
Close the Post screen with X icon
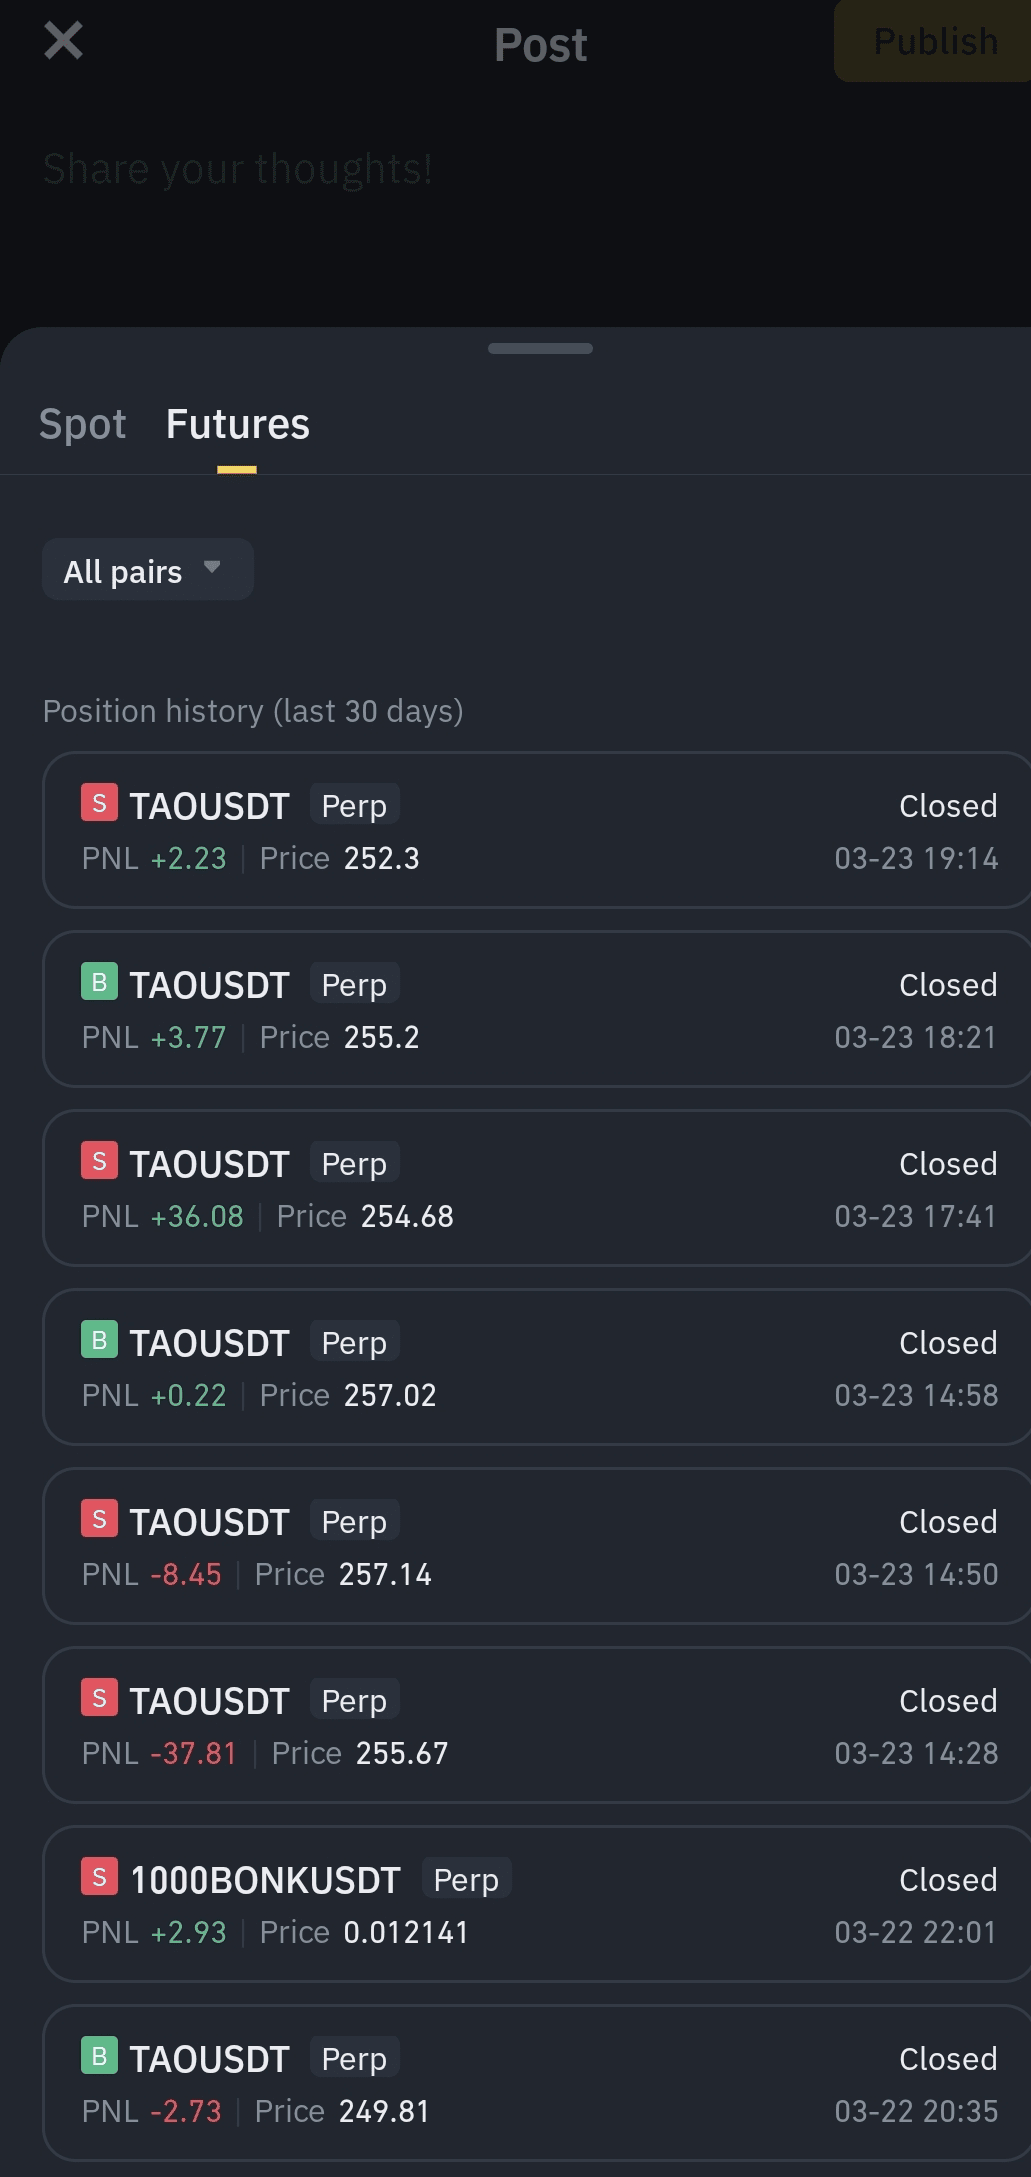click(x=63, y=41)
